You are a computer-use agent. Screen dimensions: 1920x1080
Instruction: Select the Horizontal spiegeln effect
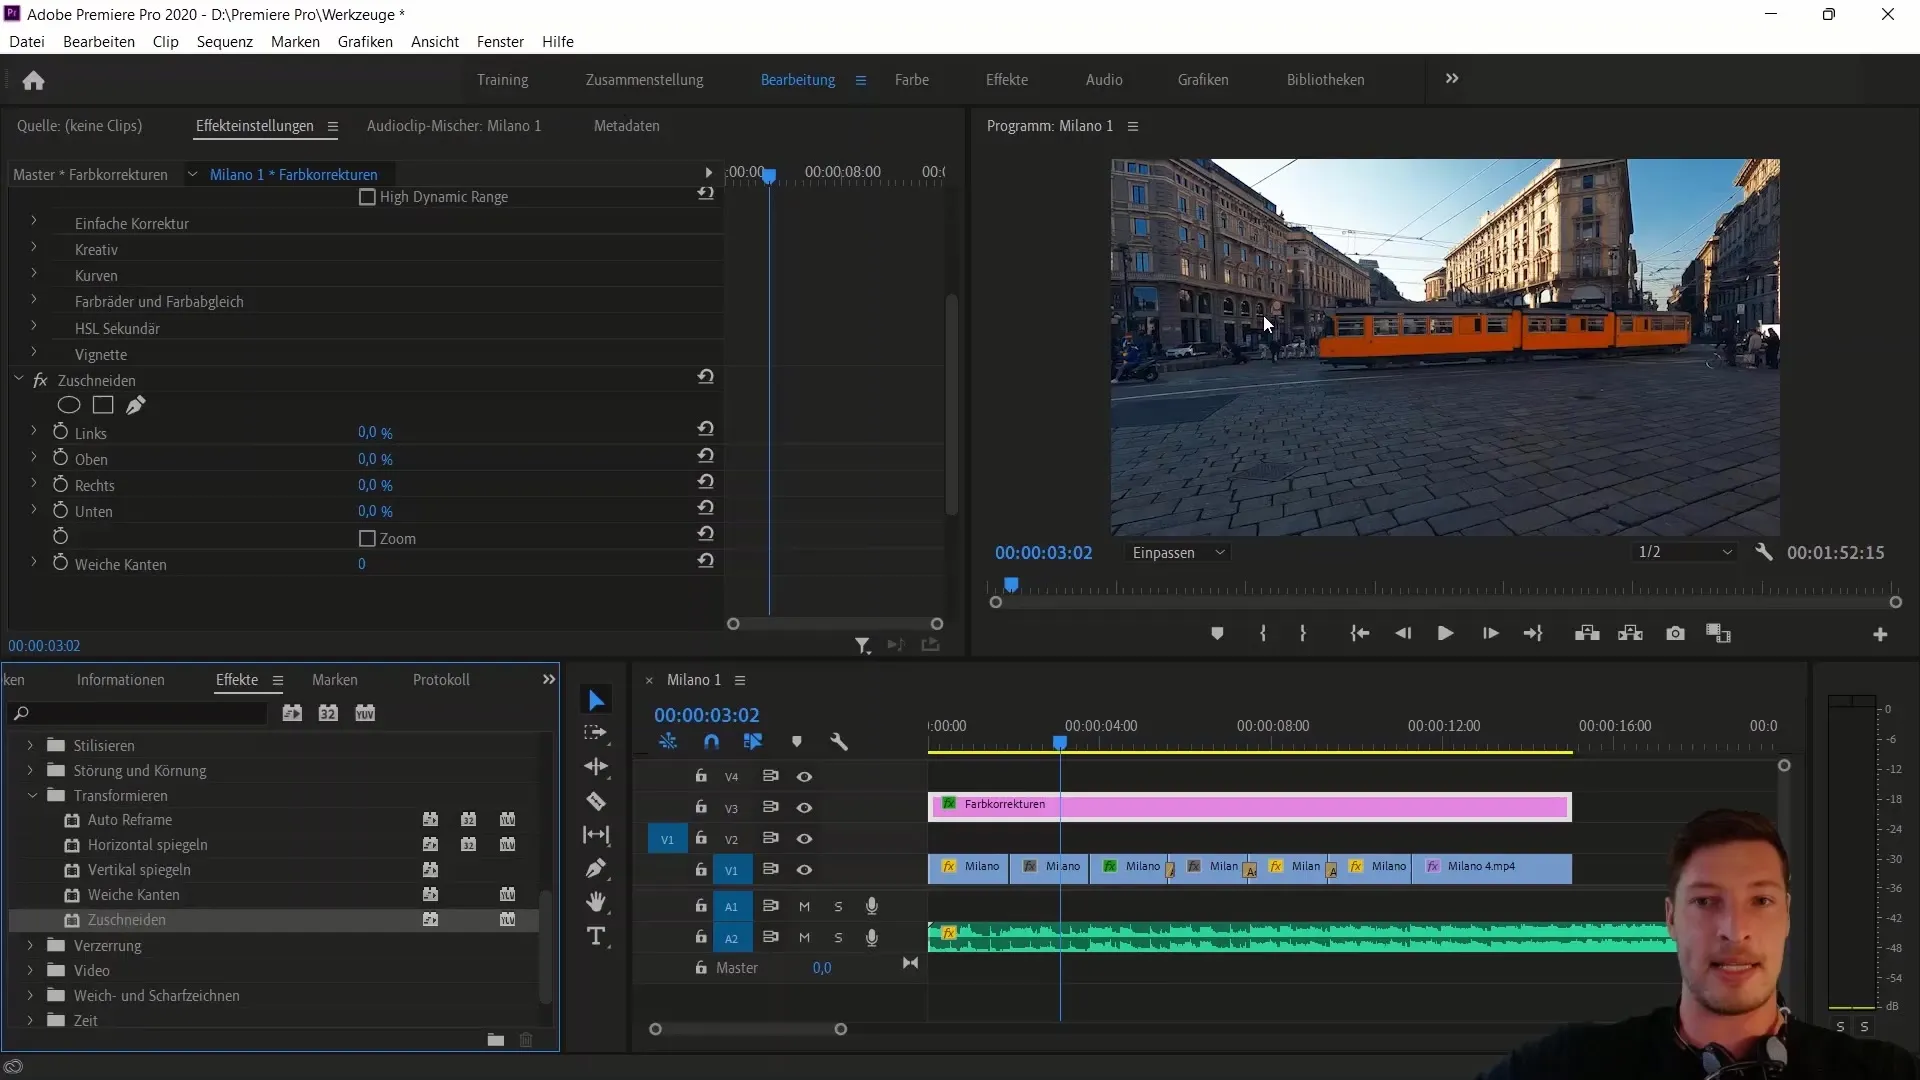[x=148, y=845]
